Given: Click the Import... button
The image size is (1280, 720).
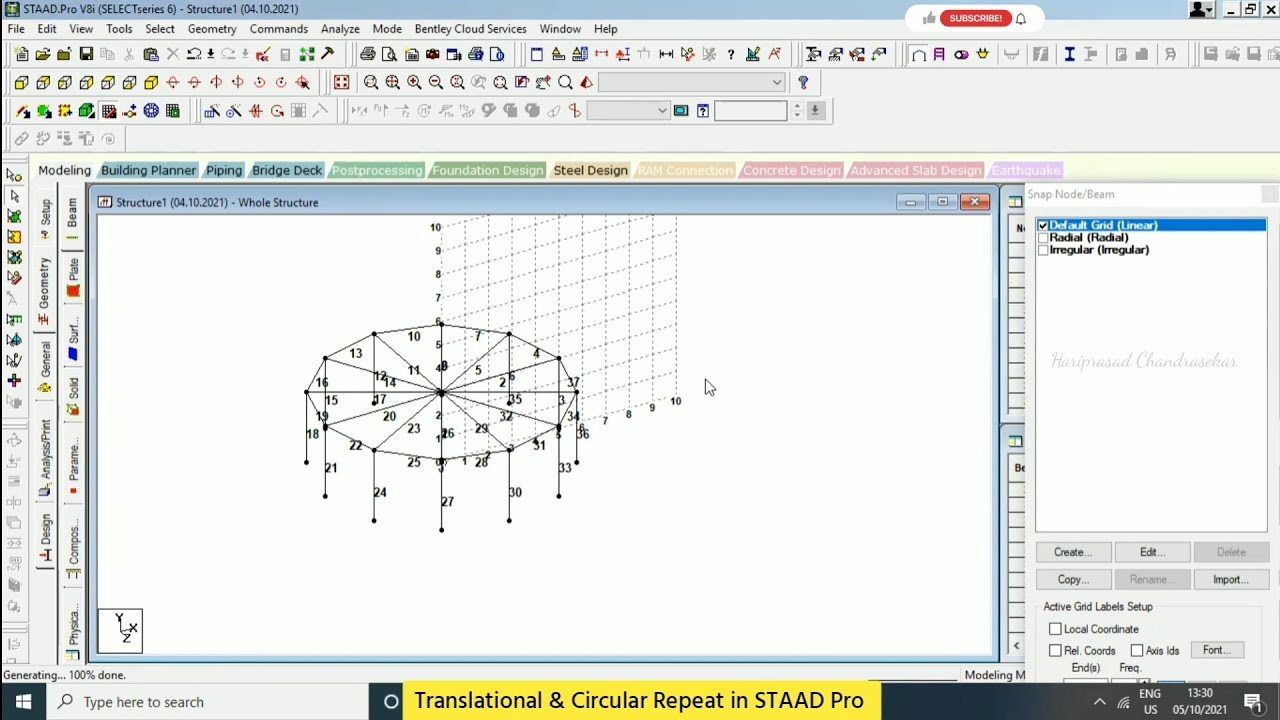Looking at the screenshot, I should pos(1231,579).
